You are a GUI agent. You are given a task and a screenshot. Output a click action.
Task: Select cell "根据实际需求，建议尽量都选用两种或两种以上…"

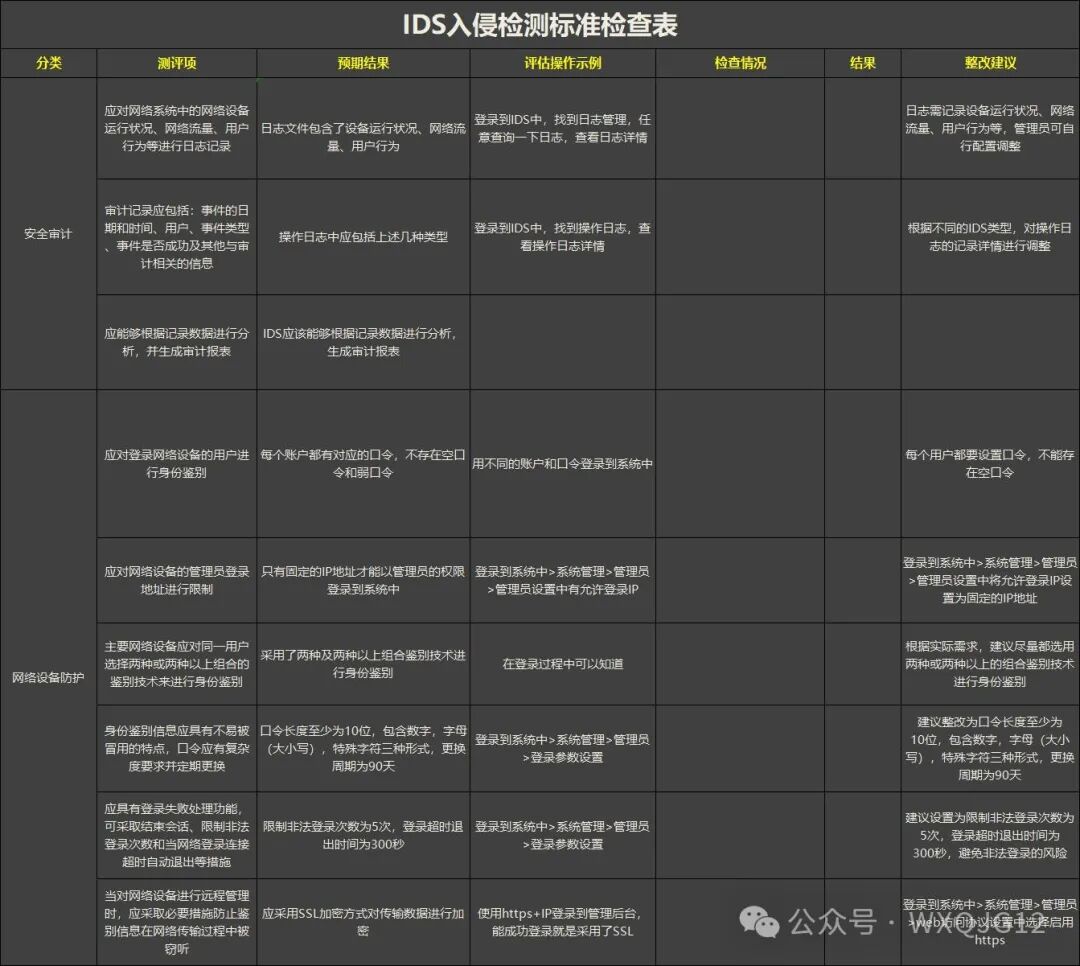tap(990, 664)
